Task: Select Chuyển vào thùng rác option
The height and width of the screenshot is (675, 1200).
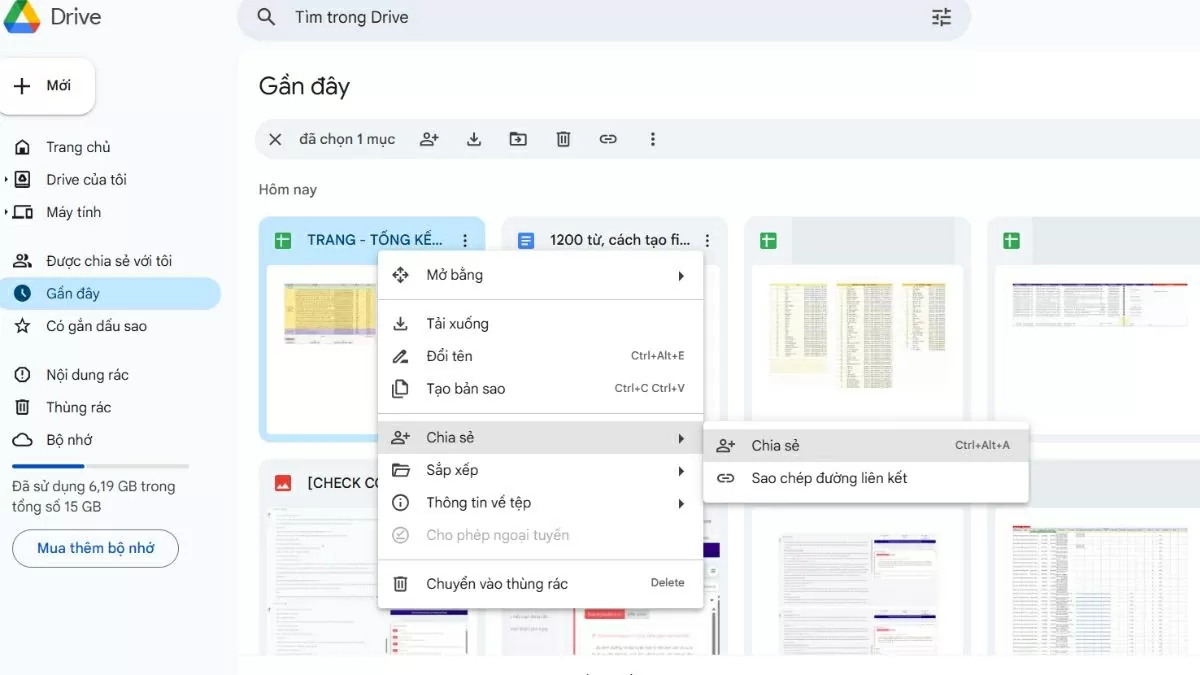Action: coord(496,584)
